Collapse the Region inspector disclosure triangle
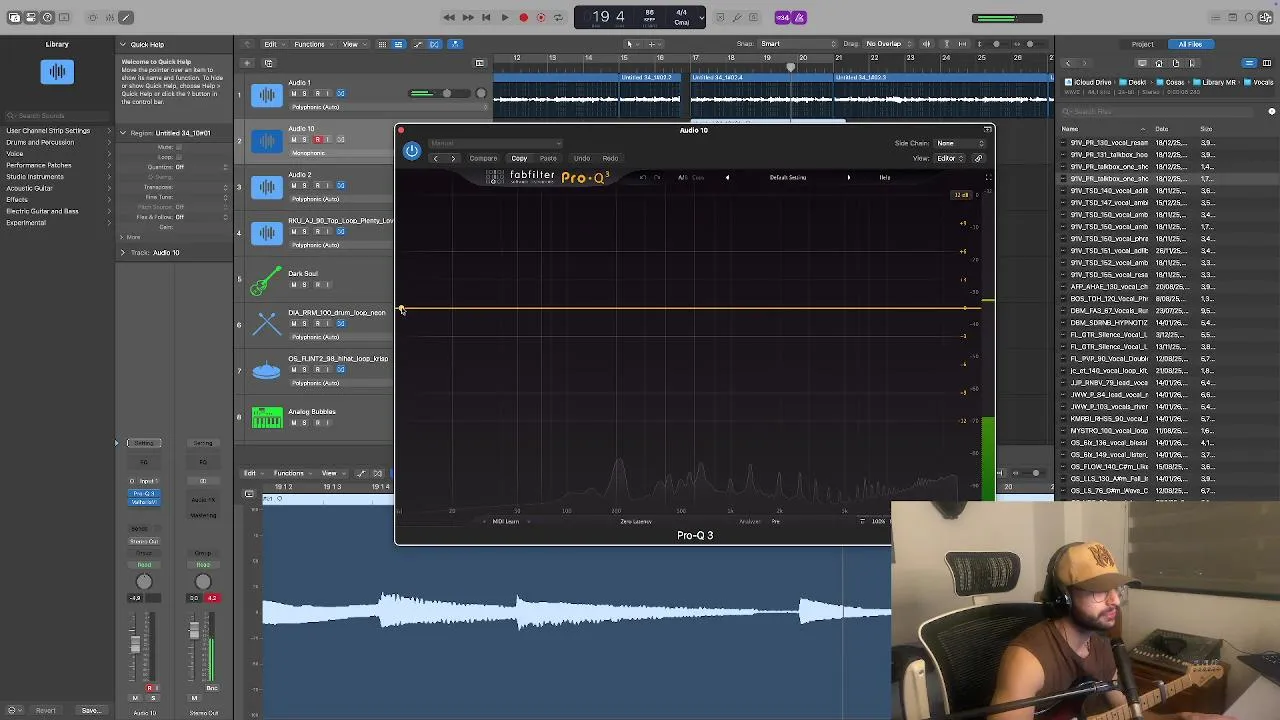 pyautogui.click(x=123, y=133)
